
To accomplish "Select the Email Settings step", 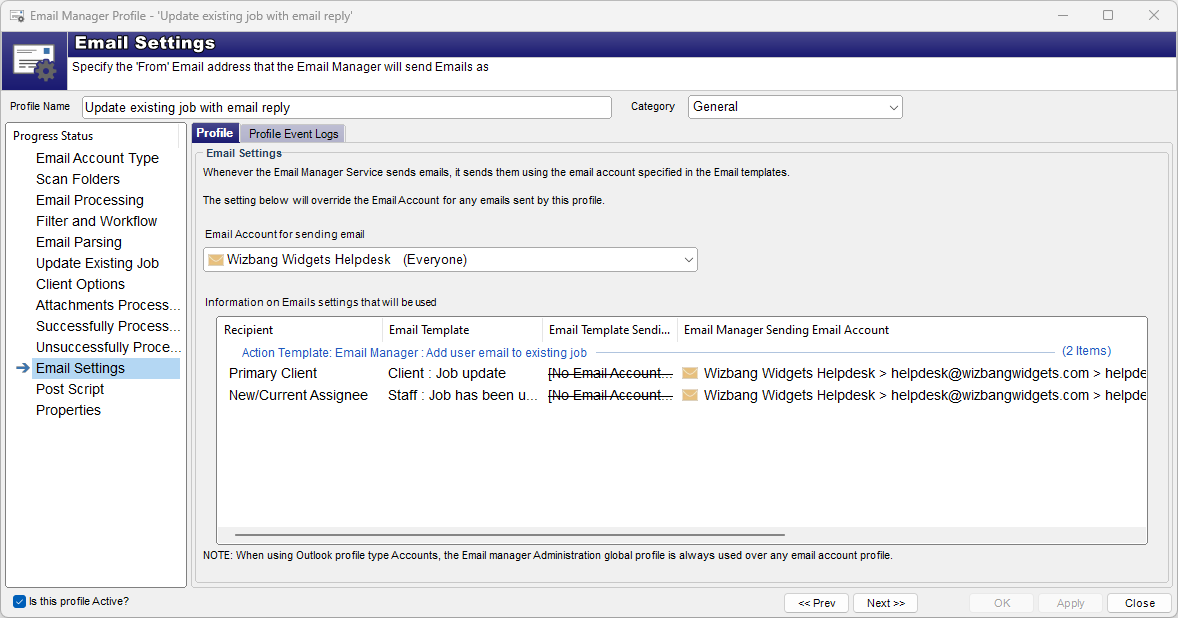I will pyautogui.click(x=106, y=368).
